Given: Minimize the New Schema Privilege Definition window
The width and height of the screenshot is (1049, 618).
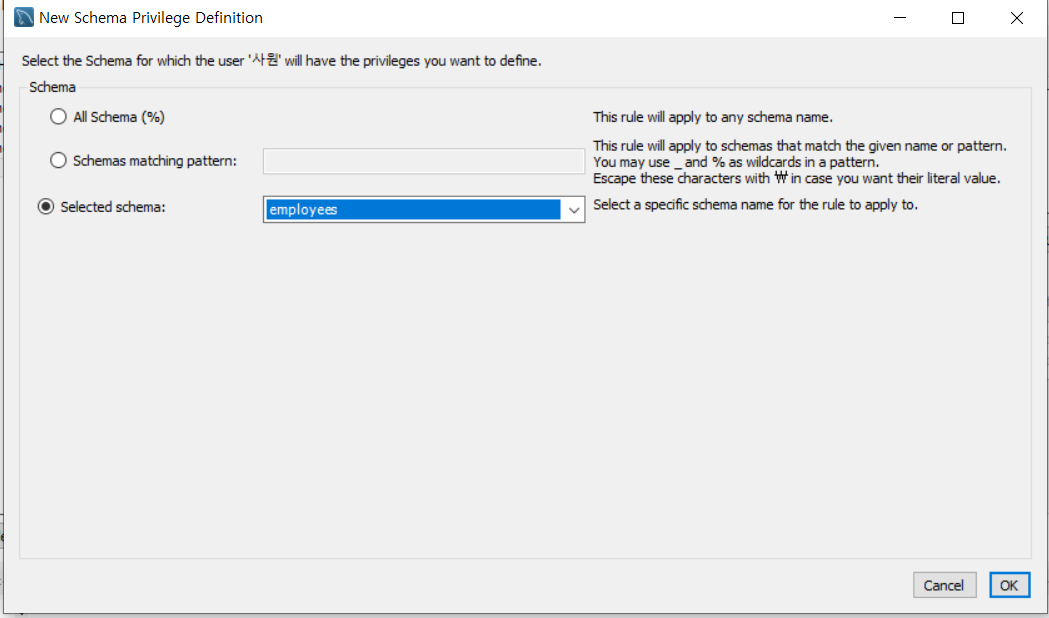Looking at the screenshot, I should point(900,18).
